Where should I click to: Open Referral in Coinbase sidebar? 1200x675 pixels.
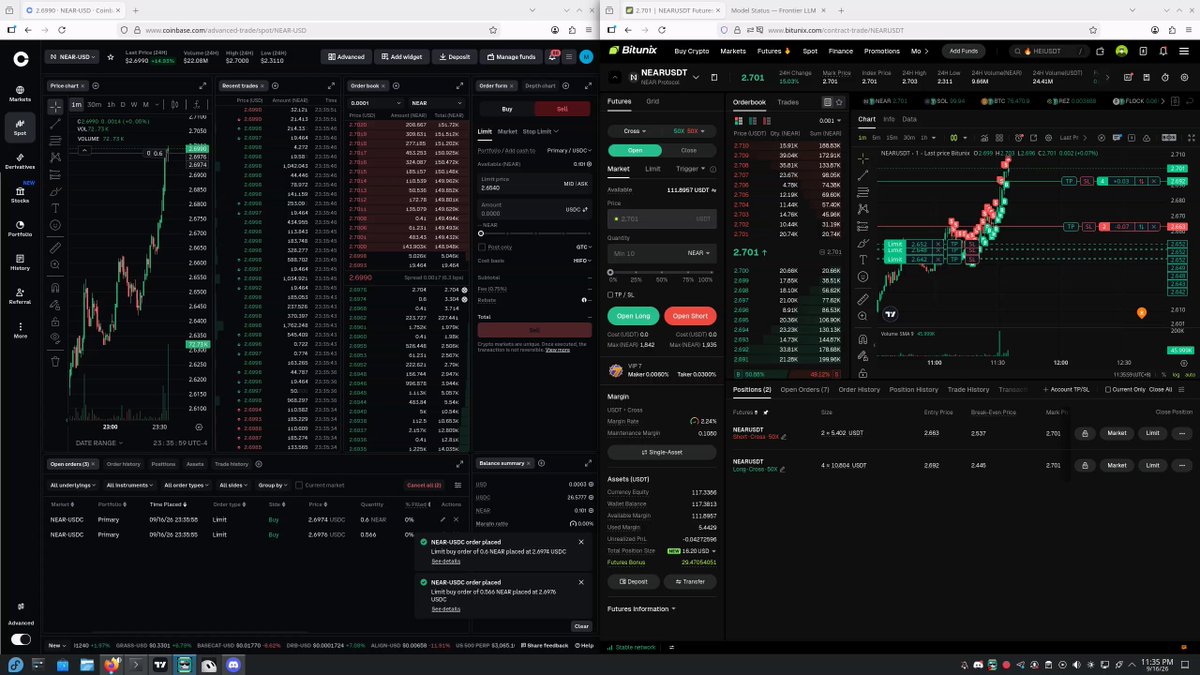coord(20,295)
